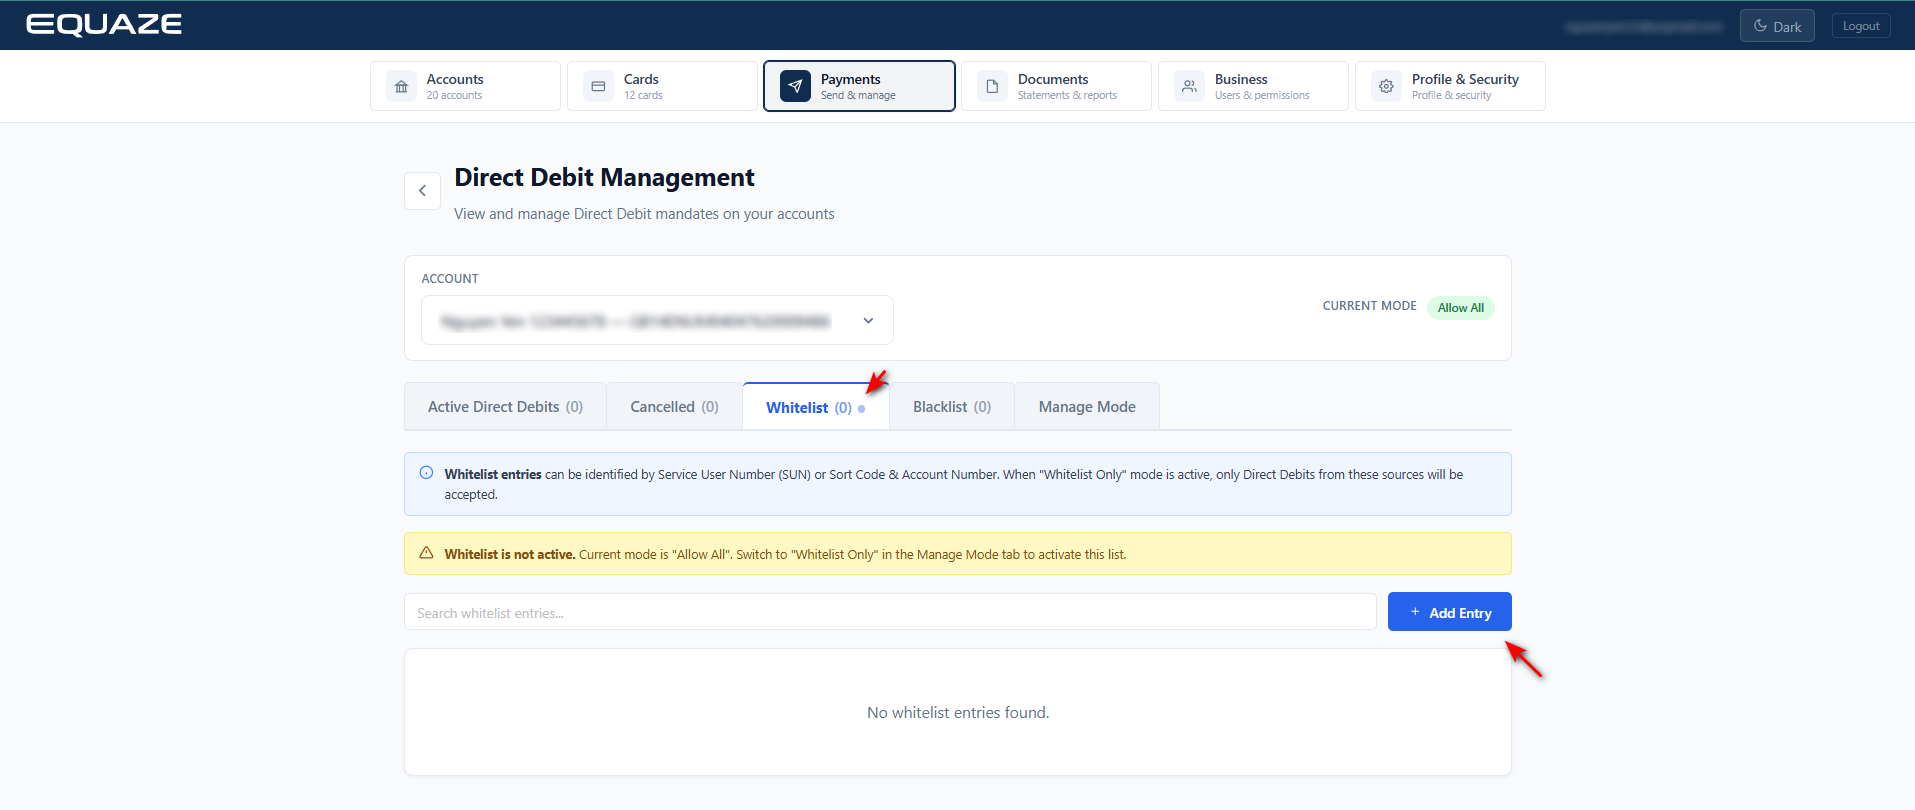This screenshot has height=810, width=1915.
Task: Click the '20 accounts' subtitle
Action: pos(454,96)
